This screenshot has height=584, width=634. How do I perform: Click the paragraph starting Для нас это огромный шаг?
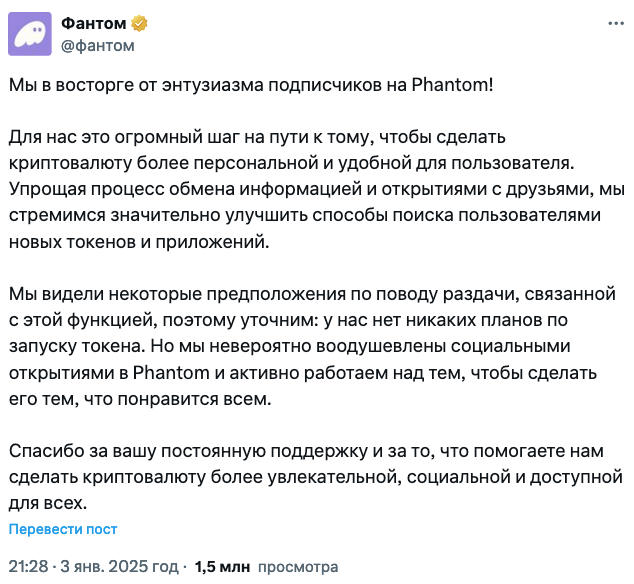[317, 190]
